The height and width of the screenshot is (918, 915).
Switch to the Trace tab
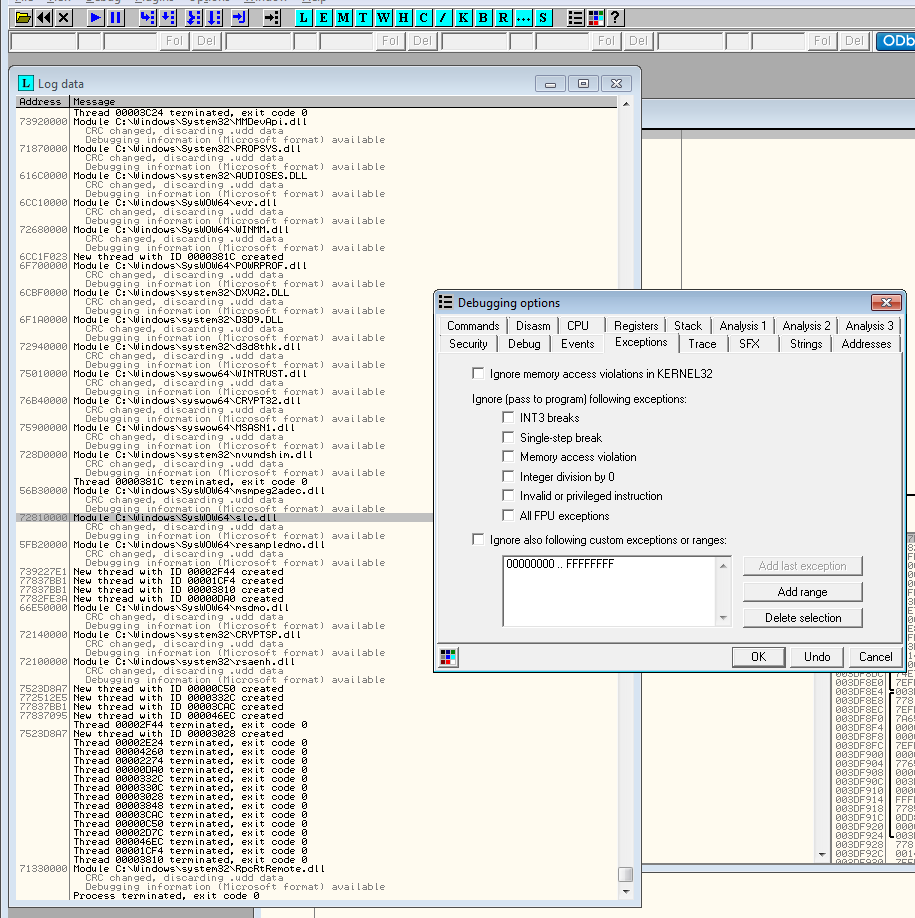702,343
